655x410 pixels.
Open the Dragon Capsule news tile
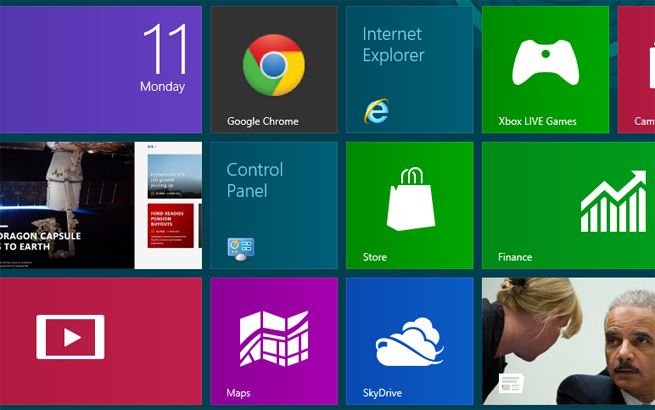point(101,205)
